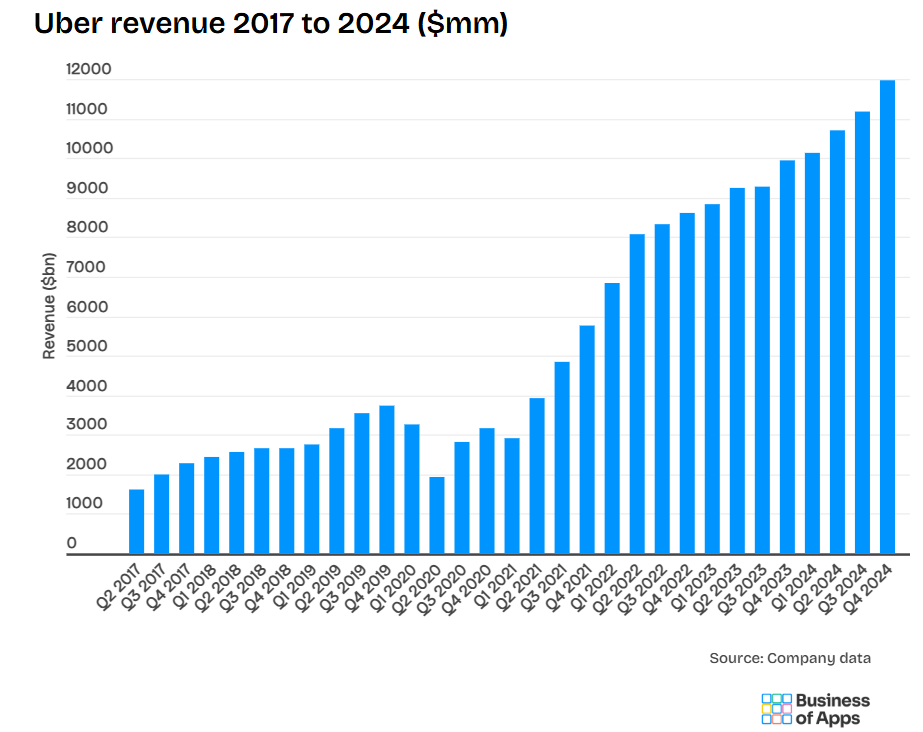Image resolution: width=923 pixels, height=732 pixels.
Task: Pick the bar for Q1 2023
Action: [x=712, y=379]
